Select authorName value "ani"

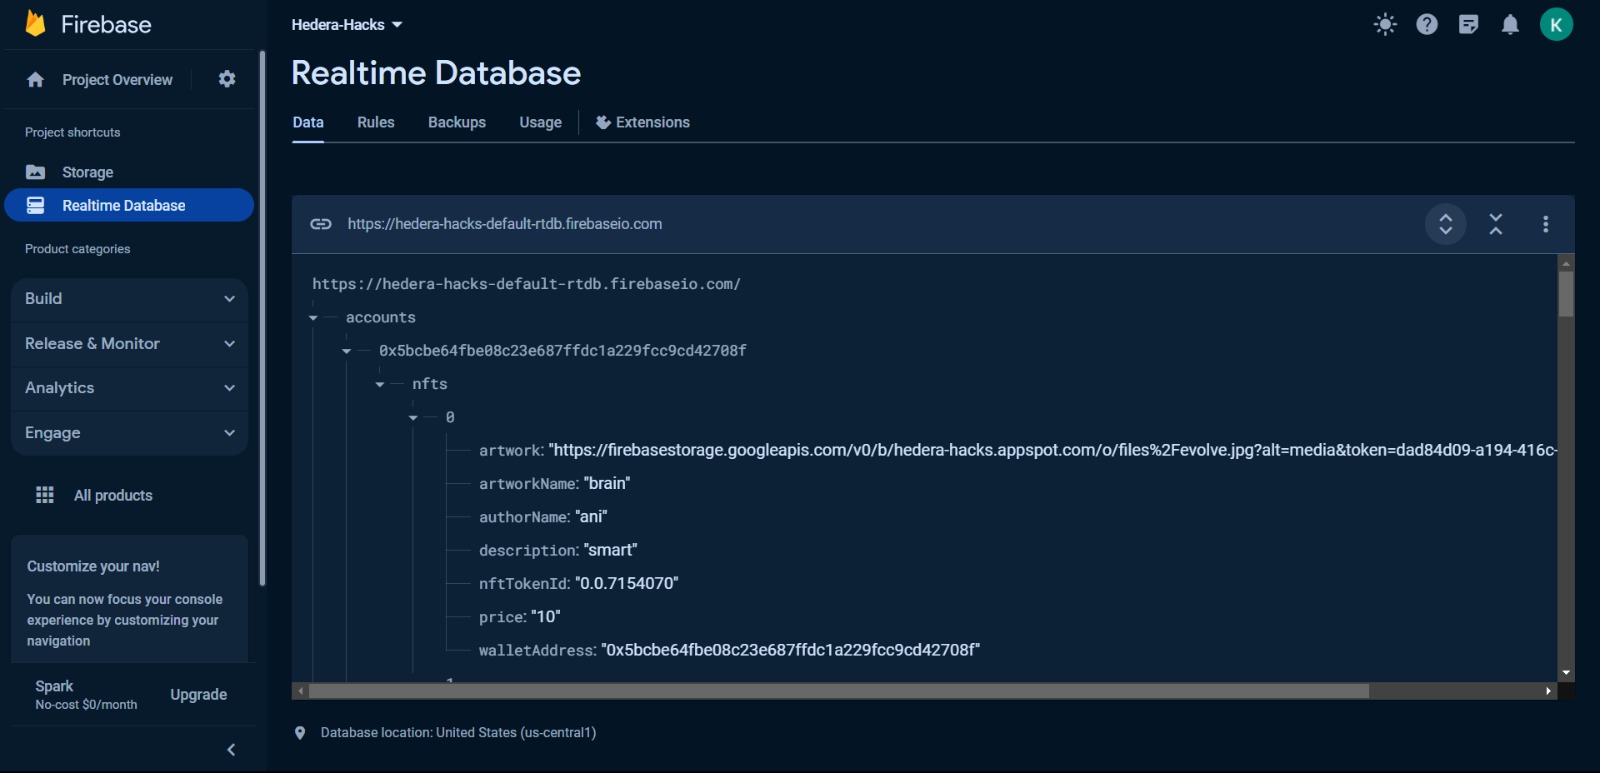click(x=592, y=517)
